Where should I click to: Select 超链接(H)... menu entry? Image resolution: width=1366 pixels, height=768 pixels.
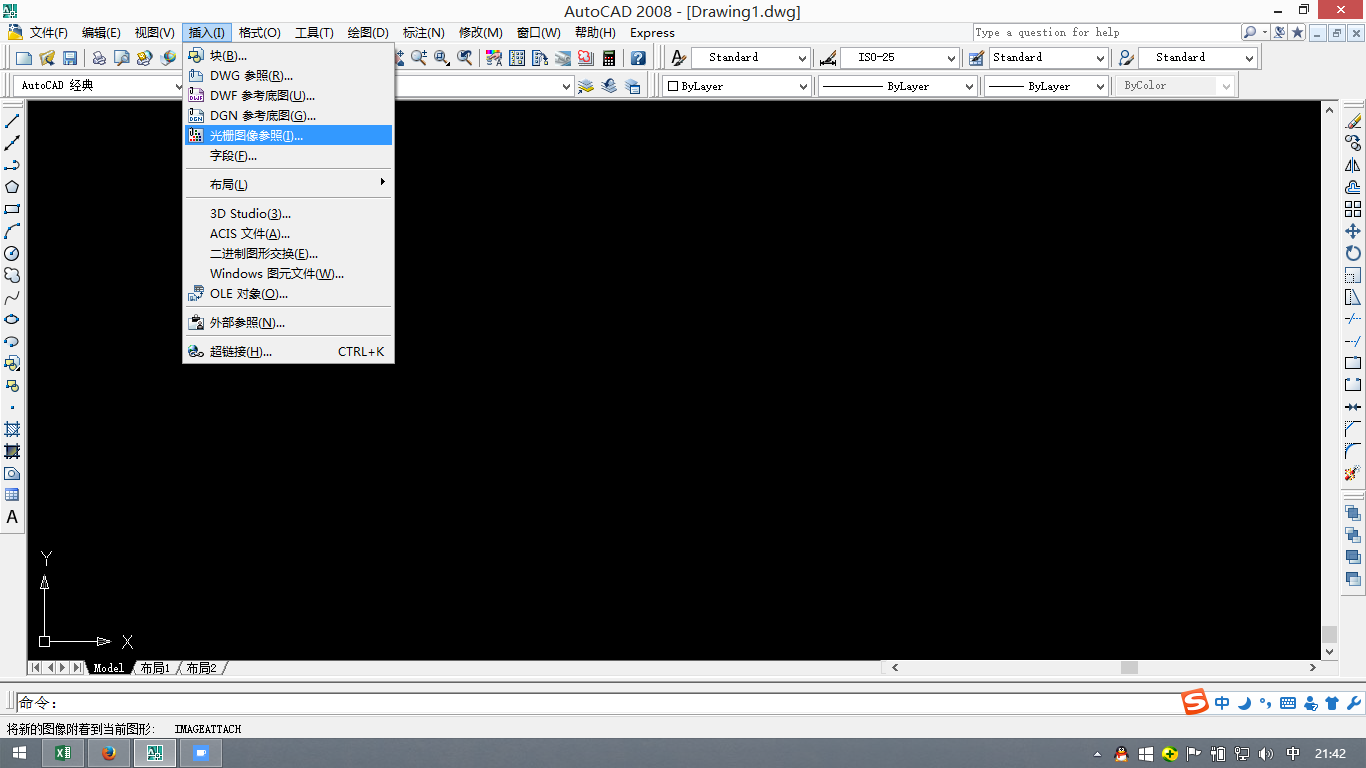point(288,352)
